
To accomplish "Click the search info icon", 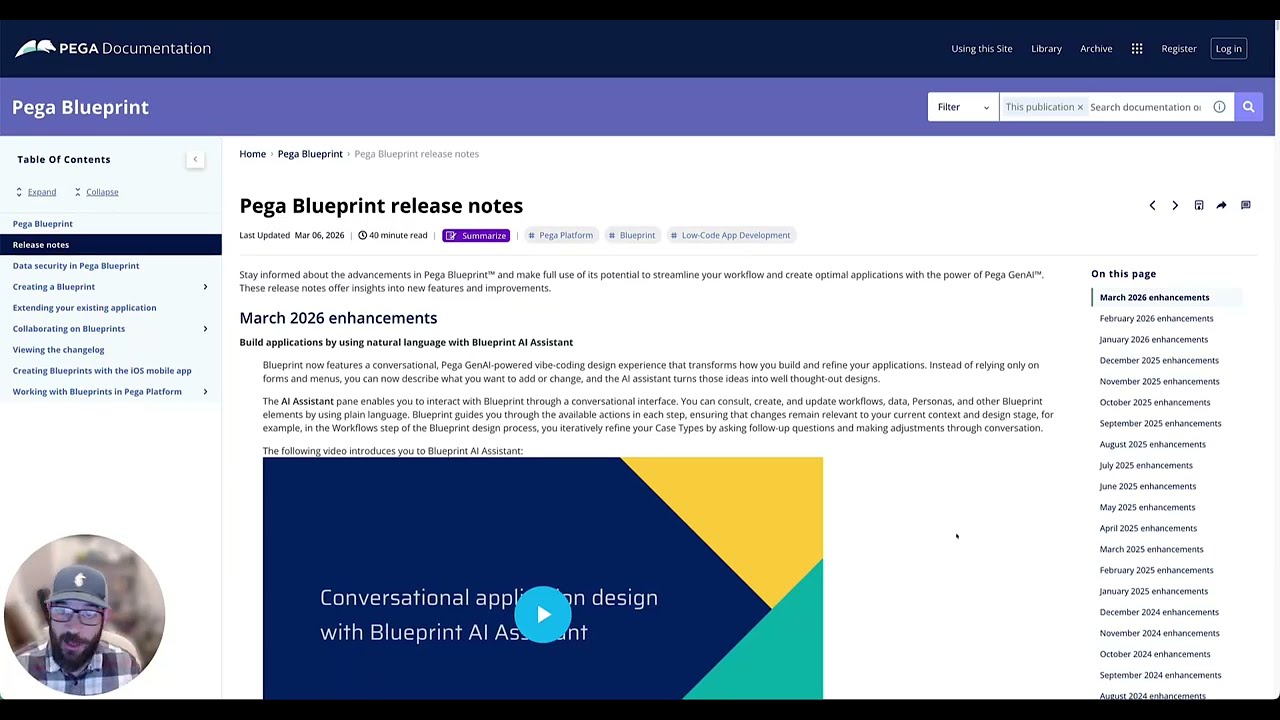I will click(x=1219, y=107).
